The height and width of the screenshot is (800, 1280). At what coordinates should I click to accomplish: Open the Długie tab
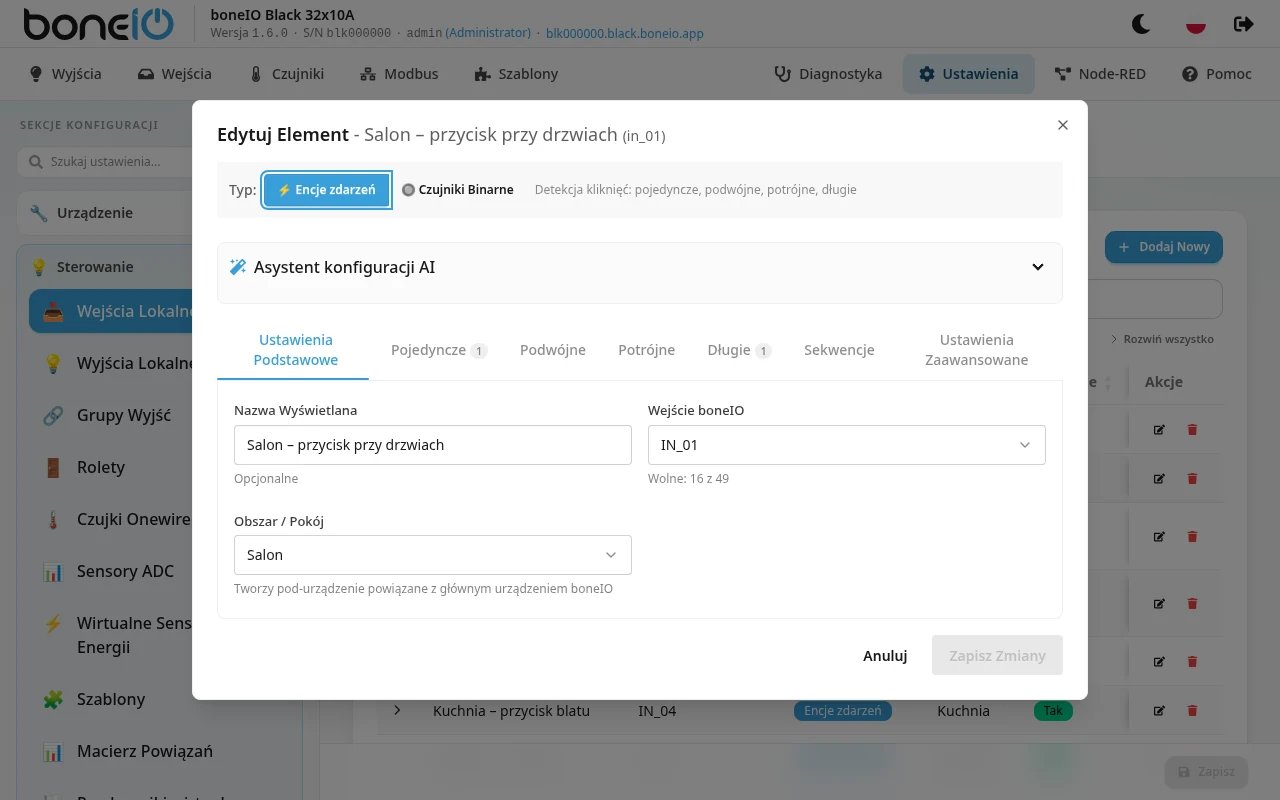[739, 350]
